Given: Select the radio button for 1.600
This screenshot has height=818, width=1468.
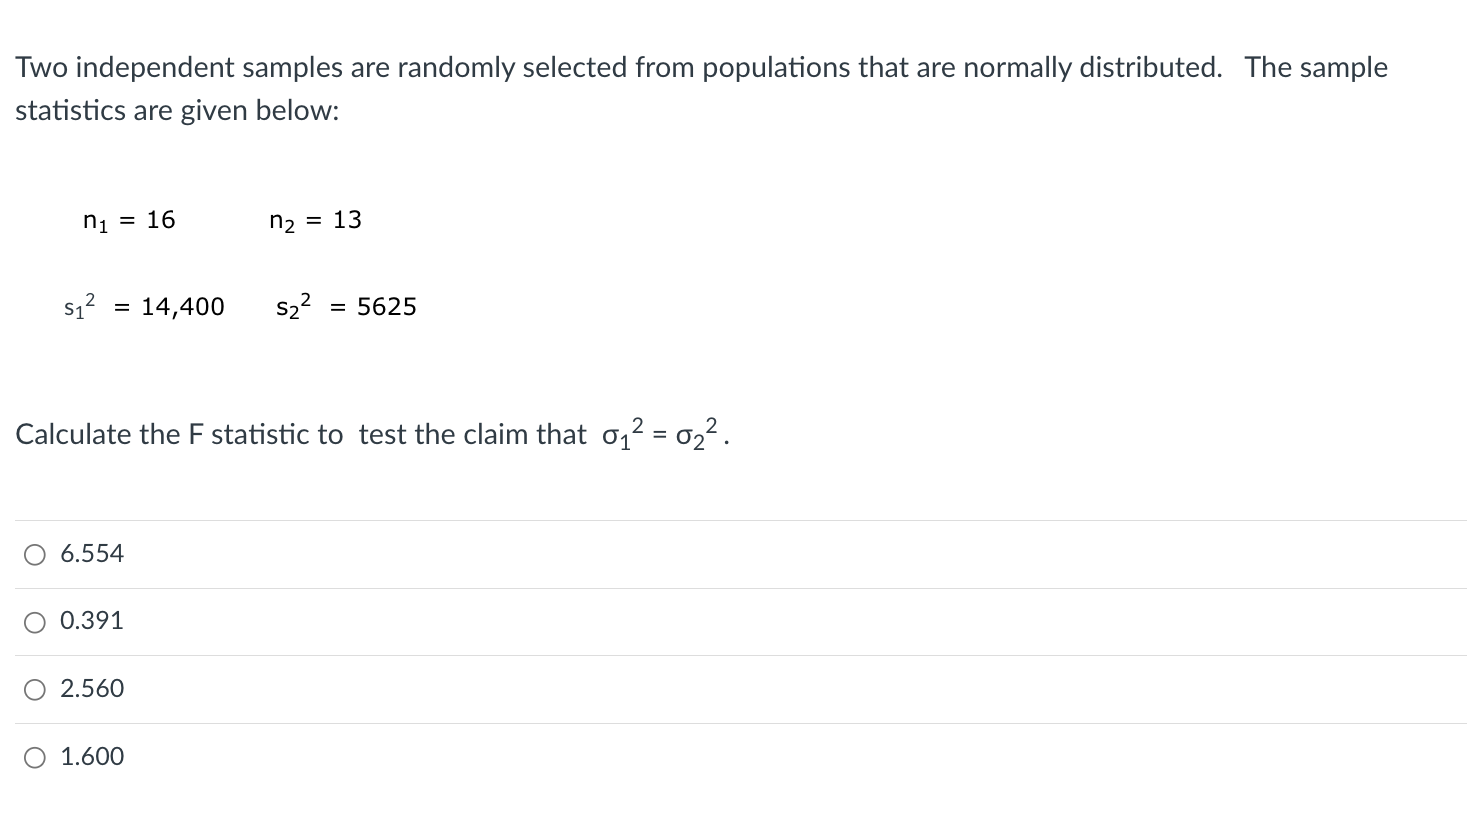Looking at the screenshot, I should pos(34,757).
